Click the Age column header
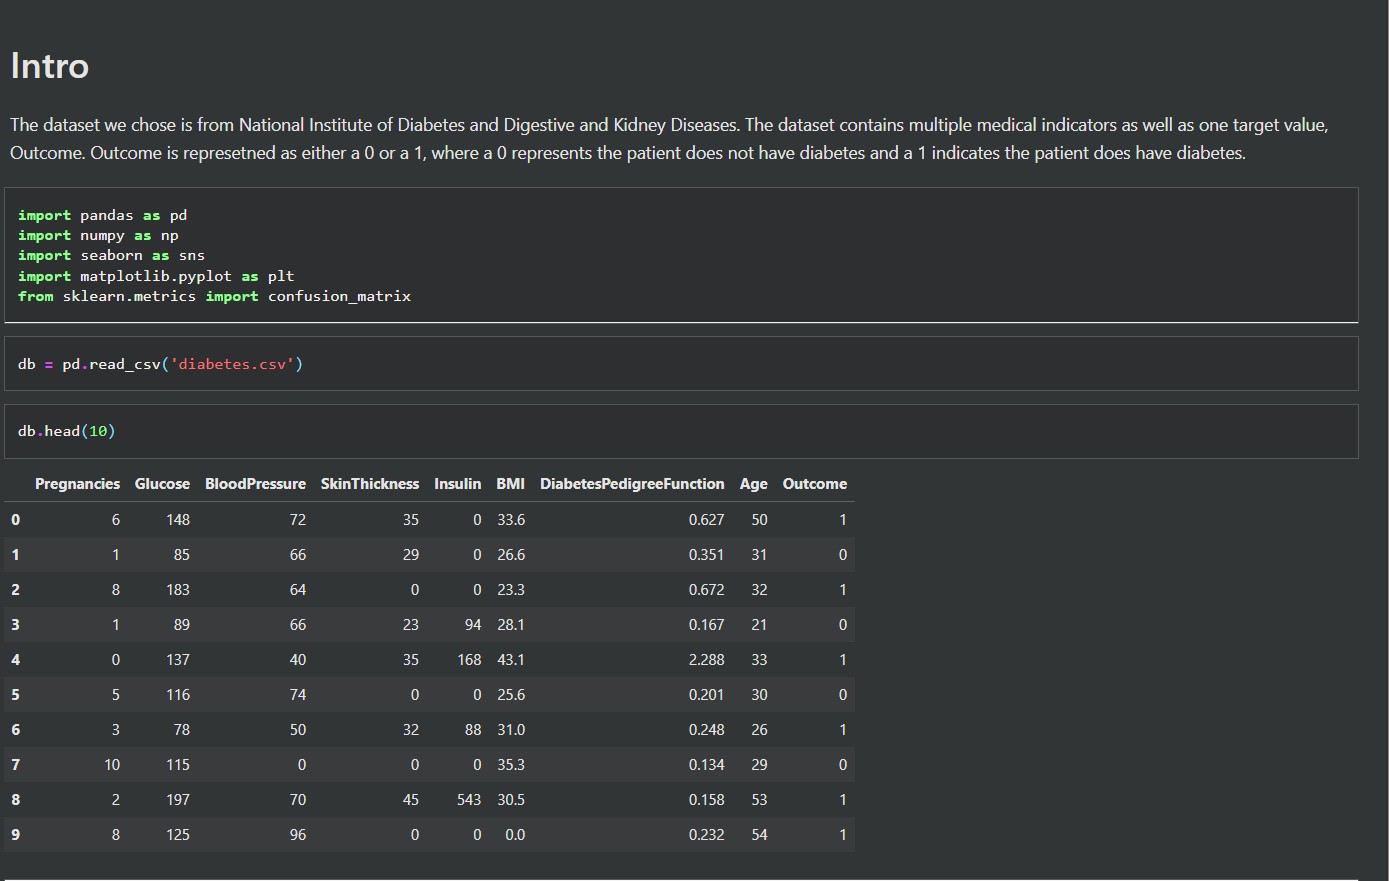1389x881 pixels. click(753, 484)
